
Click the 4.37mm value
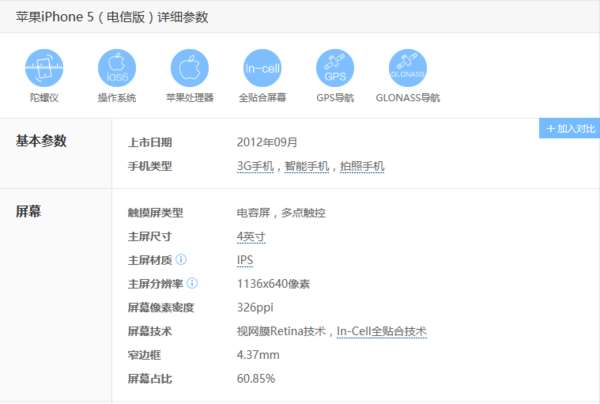(x=258, y=355)
